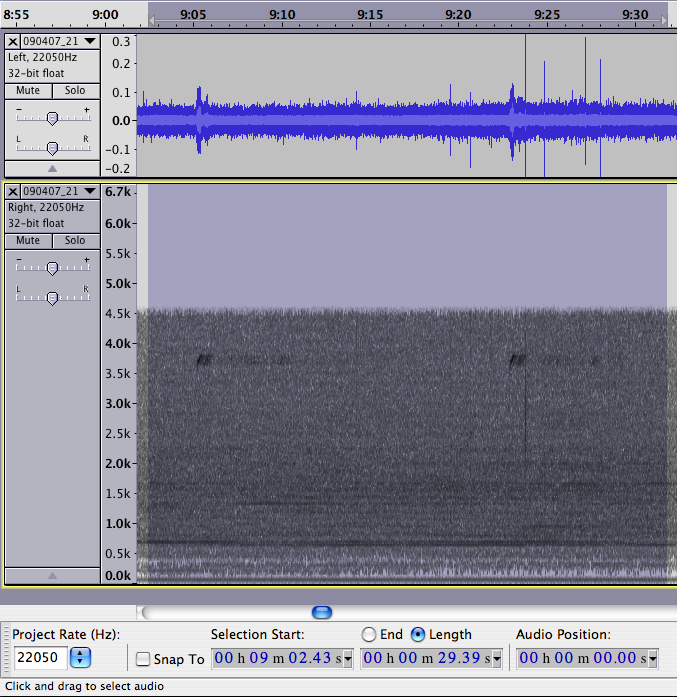Mute the Left channel track
677x697 pixels.
[28, 90]
